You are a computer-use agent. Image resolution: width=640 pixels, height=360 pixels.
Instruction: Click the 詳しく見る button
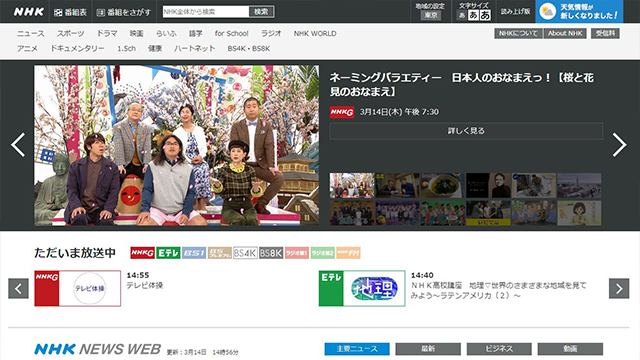click(x=466, y=131)
